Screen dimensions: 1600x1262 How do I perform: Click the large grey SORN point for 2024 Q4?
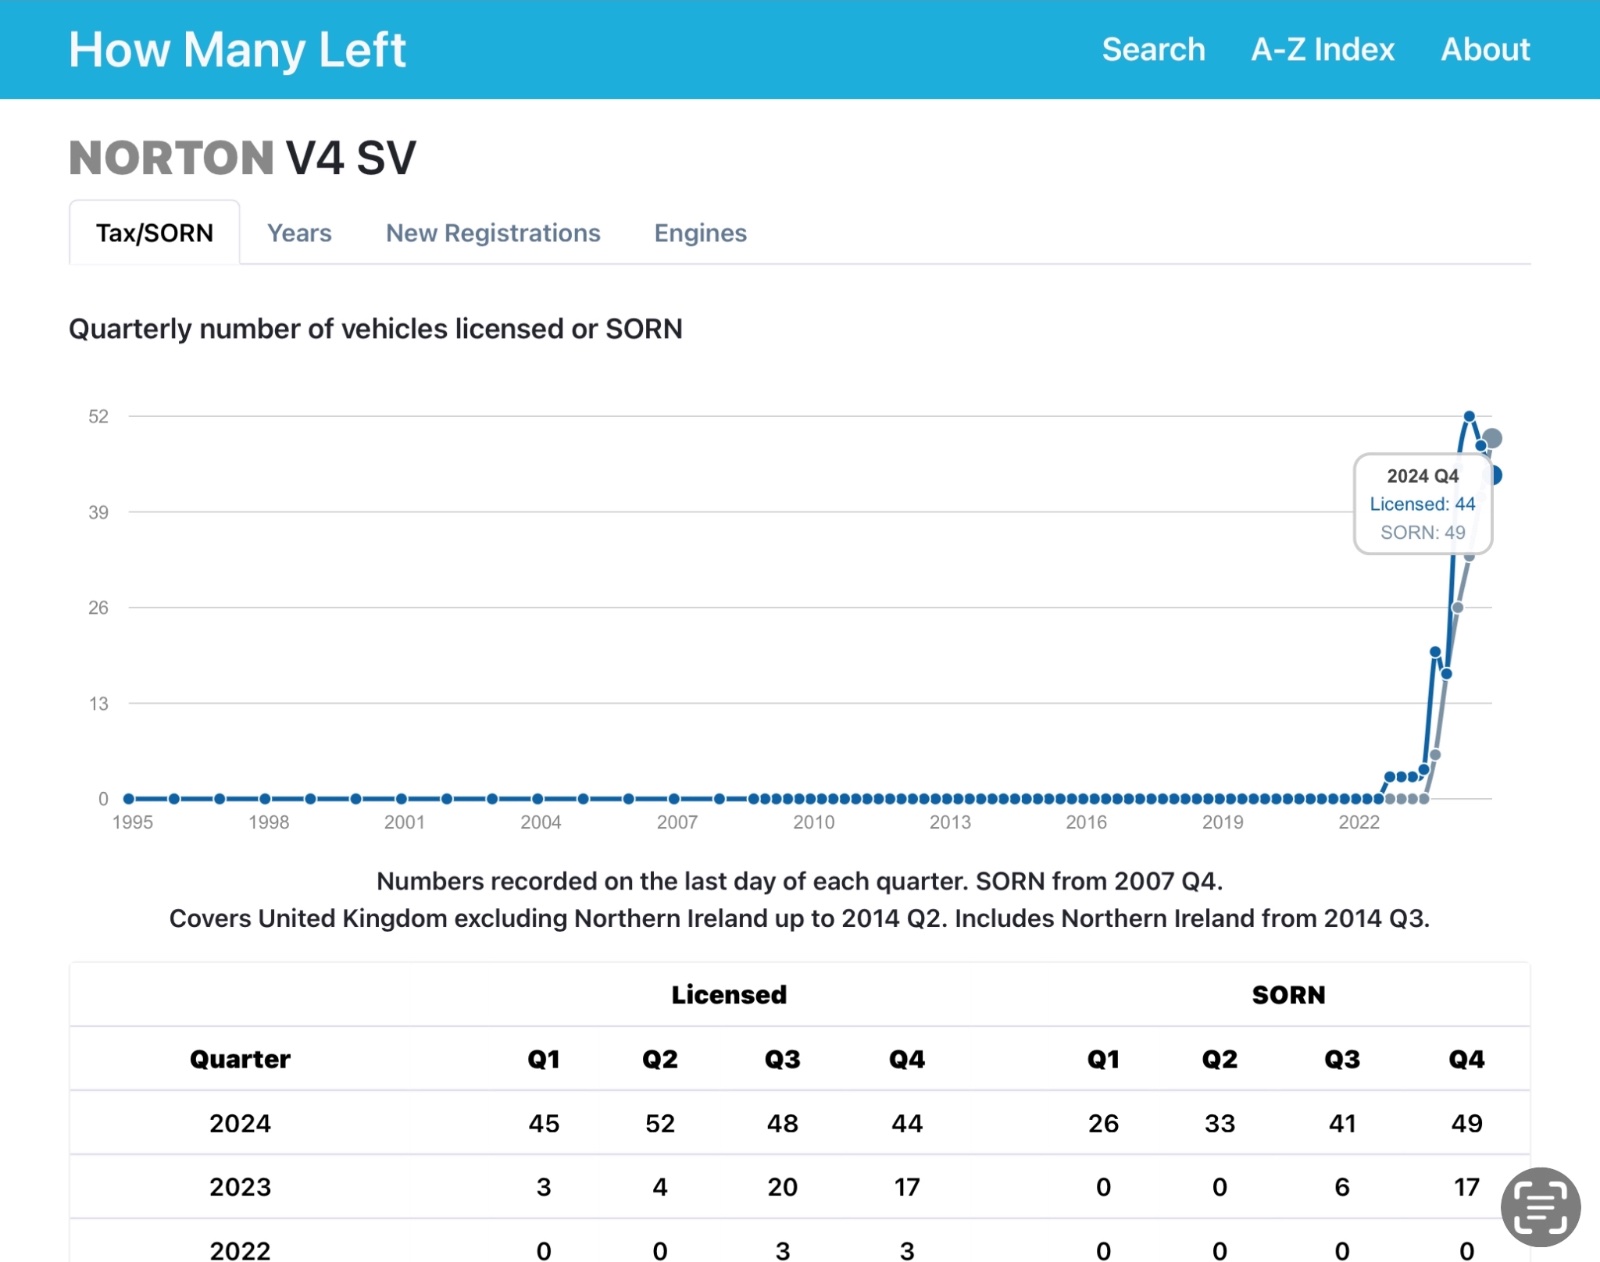[1492, 438]
